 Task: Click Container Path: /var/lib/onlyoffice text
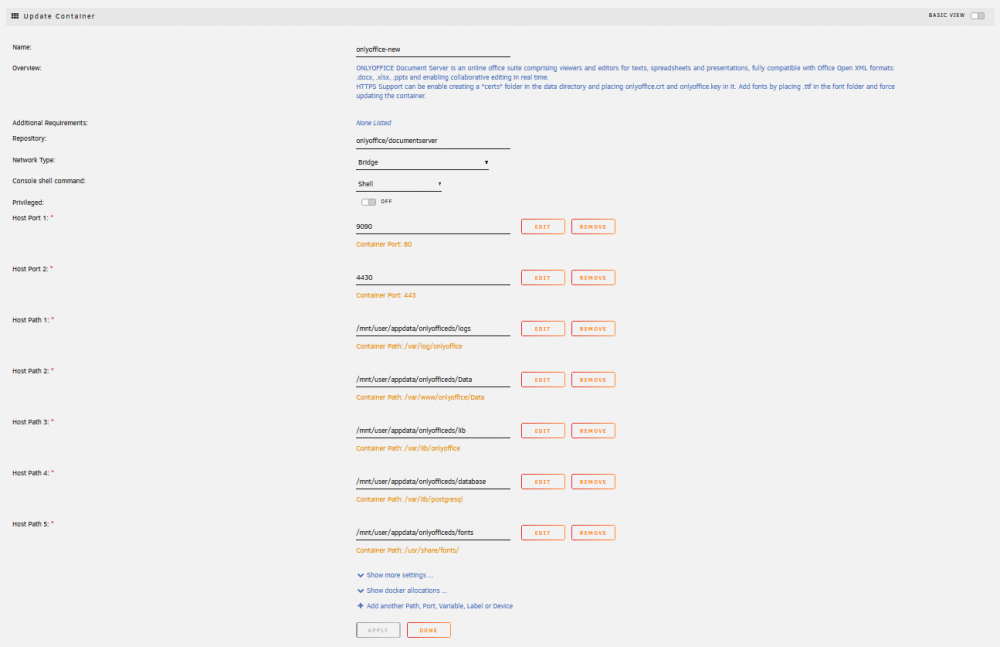click(408, 449)
